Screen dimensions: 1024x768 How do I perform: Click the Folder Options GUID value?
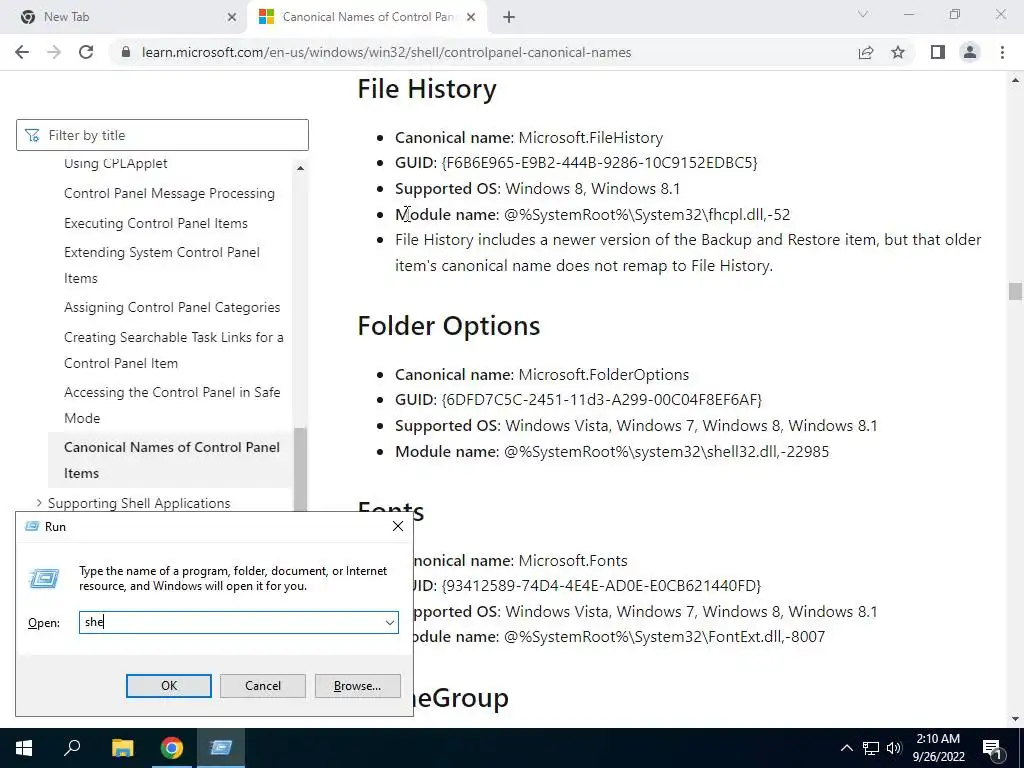pos(601,400)
